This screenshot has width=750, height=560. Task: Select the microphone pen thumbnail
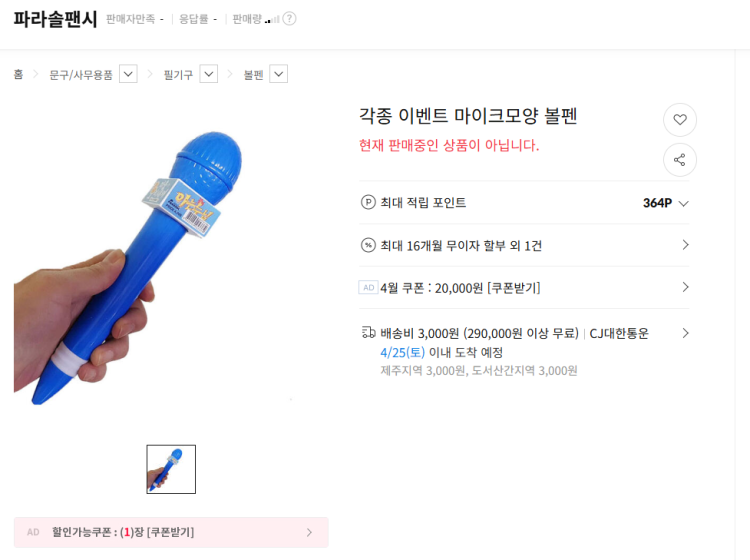coord(171,469)
